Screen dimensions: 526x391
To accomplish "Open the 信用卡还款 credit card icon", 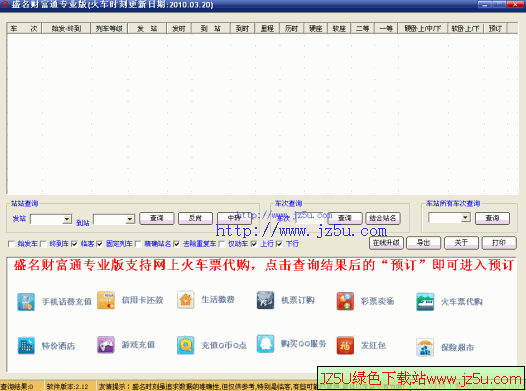I will [106, 300].
